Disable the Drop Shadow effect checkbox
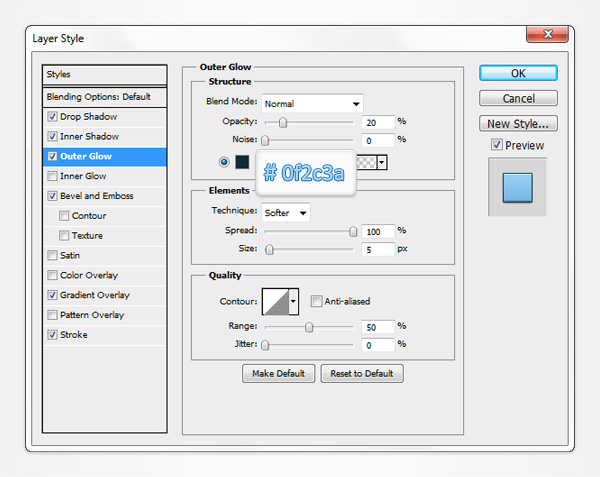 52,117
